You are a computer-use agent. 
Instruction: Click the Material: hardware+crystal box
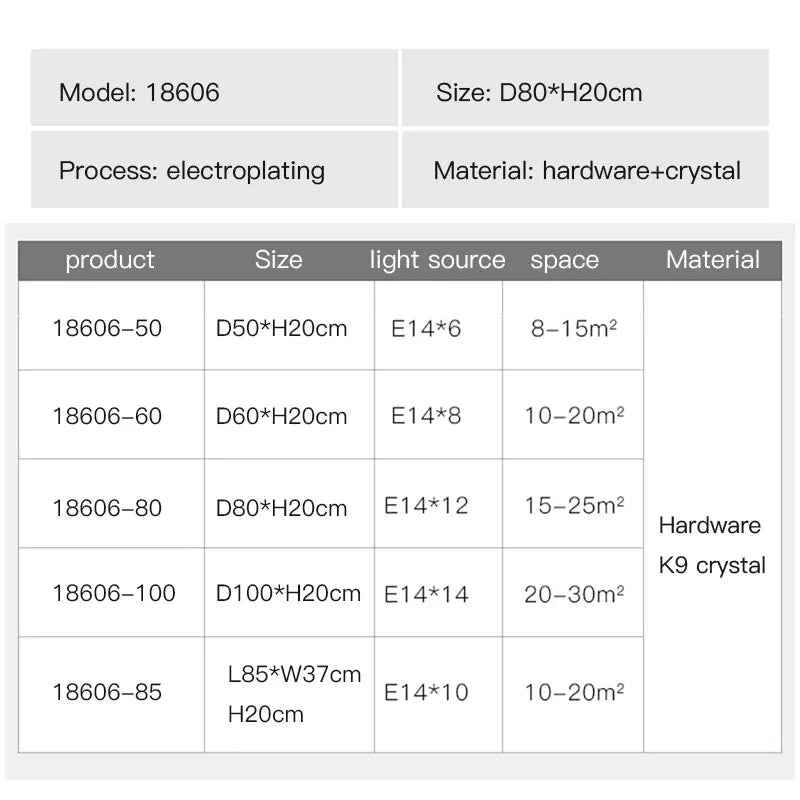pos(585,169)
